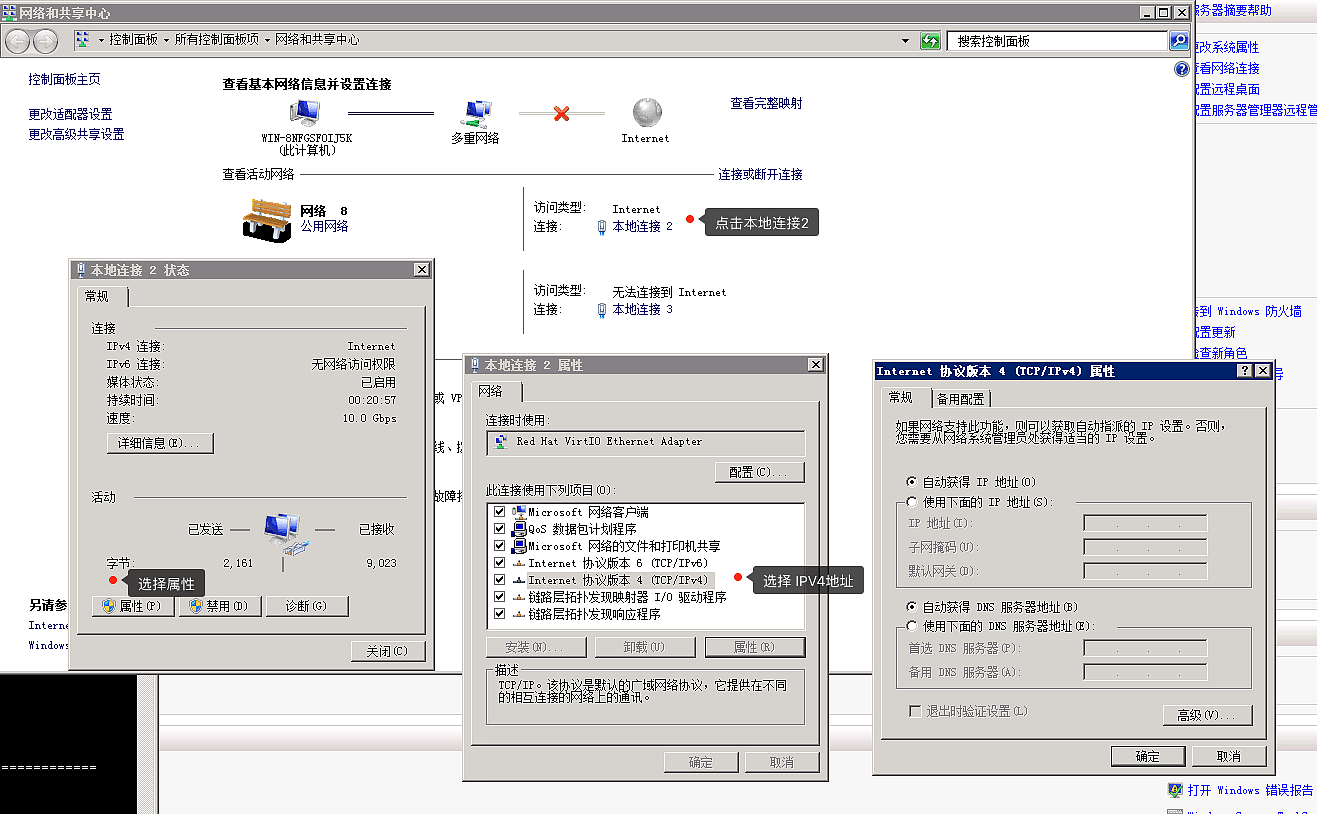This screenshot has width=1317, height=814.
Task: Click the park bench network icon
Action: (x=267, y=219)
